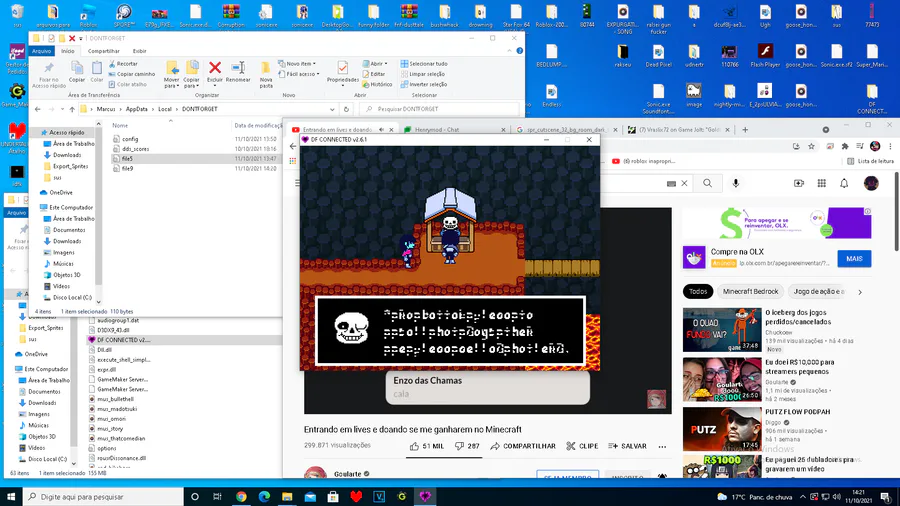This screenshot has width=900, height=506.
Task: Click the Nova pasta folder icon
Action: click(x=265, y=68)
